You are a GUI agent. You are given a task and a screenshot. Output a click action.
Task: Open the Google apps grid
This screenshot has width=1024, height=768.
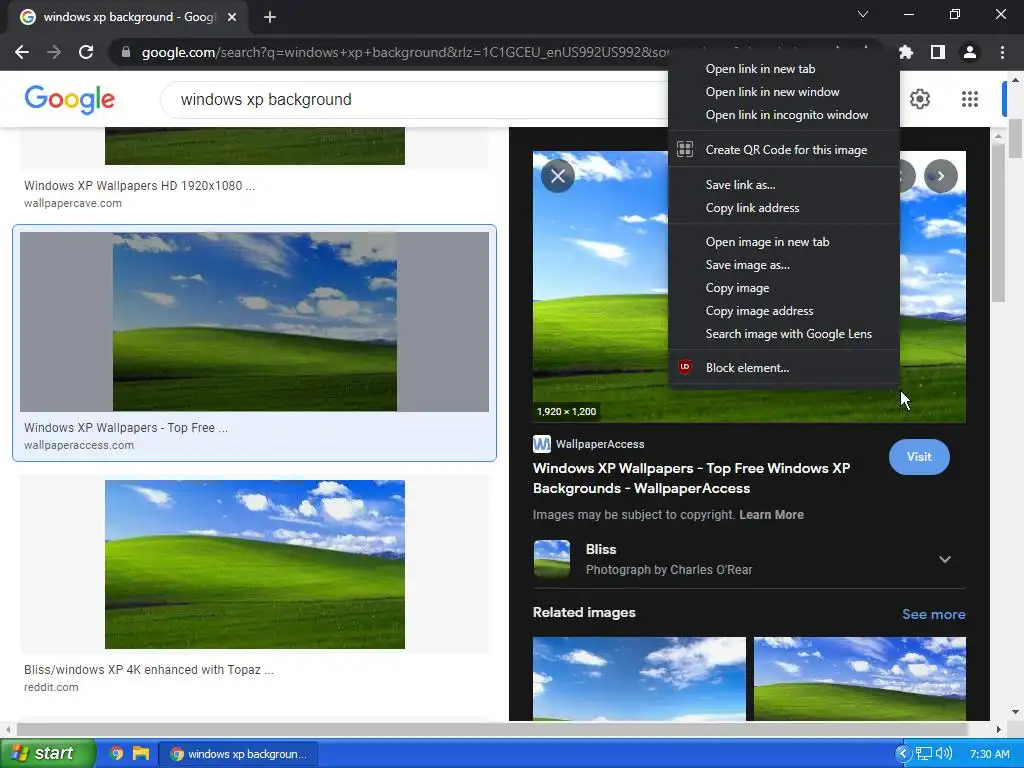[x=970, y=99]
